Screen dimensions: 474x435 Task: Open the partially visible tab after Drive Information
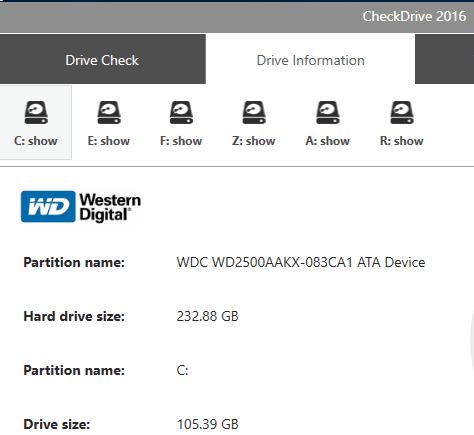click(444, 59)
